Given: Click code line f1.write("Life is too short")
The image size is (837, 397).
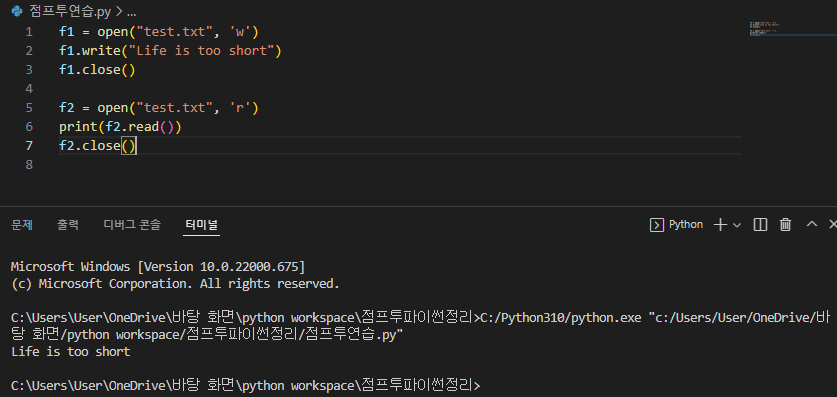Looking at the screenshot, I should coord(170,51).
